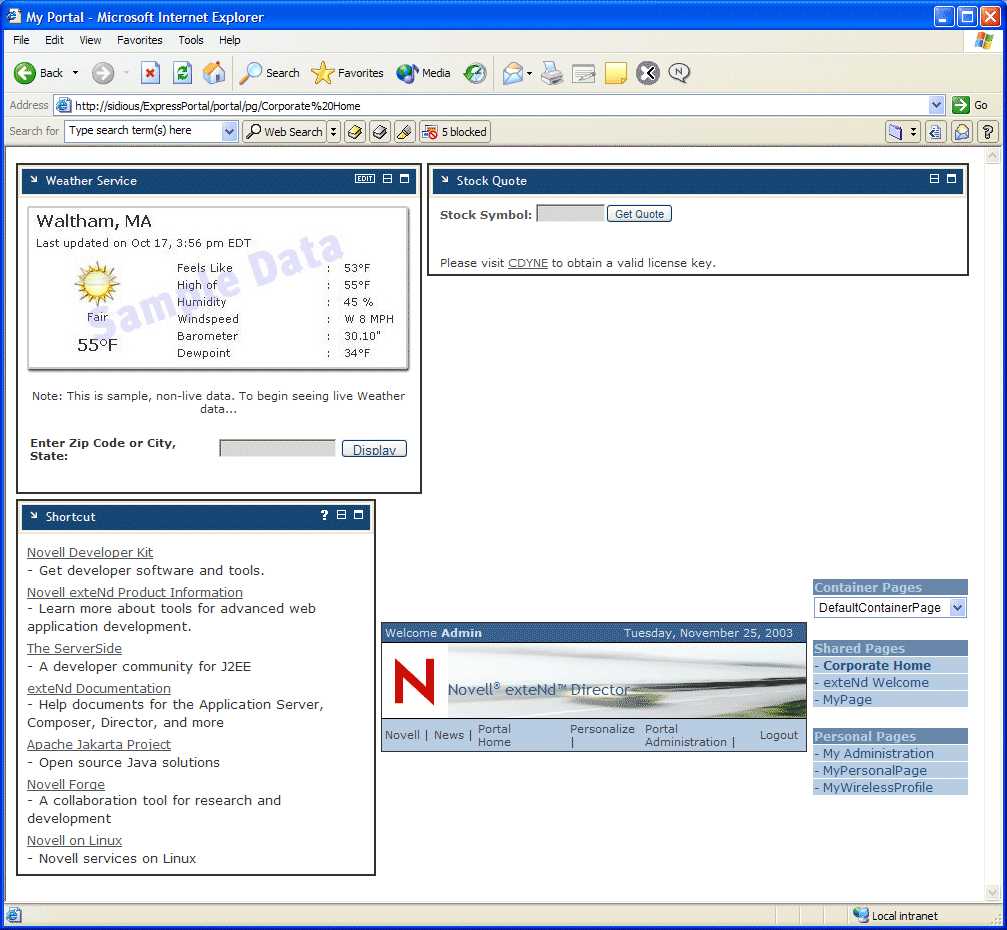Image resolution: width=1007 pixels, height=930 pixels.
Task: Maximize the Weather Service portlet
Action: [405, 179]
